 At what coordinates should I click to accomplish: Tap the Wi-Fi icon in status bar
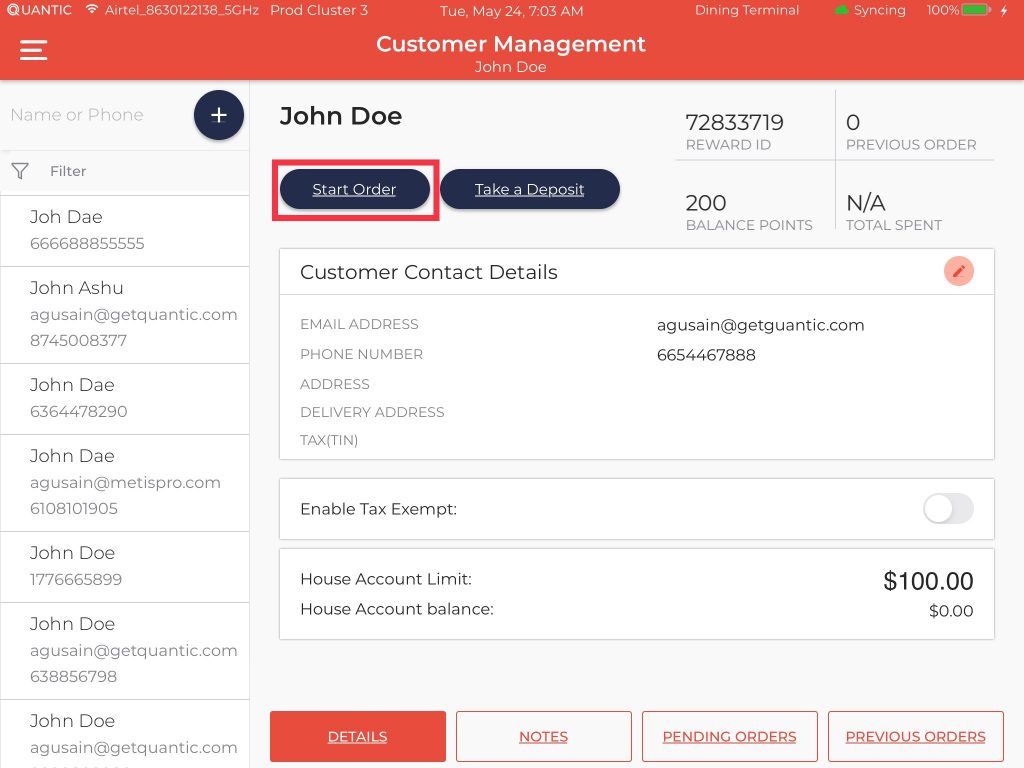click(92, 10)
